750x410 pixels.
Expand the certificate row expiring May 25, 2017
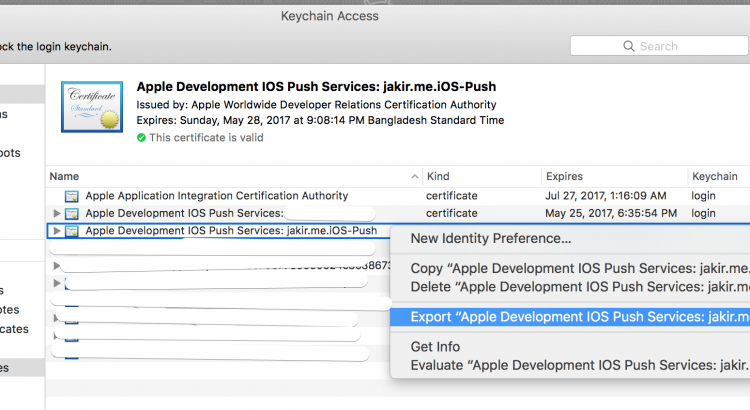(x=57, y=214)
